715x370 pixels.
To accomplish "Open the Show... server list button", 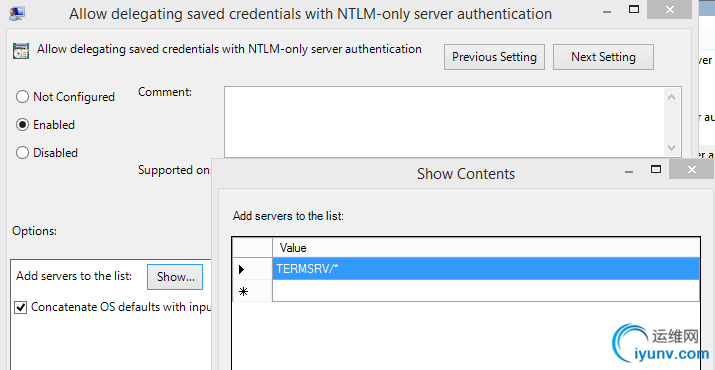I will pyautogui.click(x=175, y=276).
